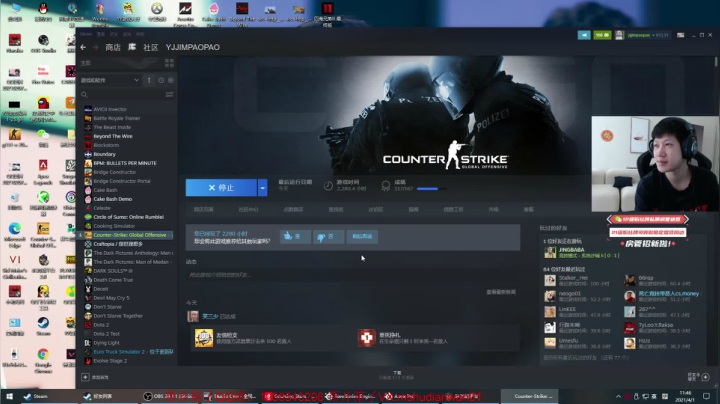Screen dimensions: 720x404
Task: Click the library search magnifier icon
Action: [84, 95]
